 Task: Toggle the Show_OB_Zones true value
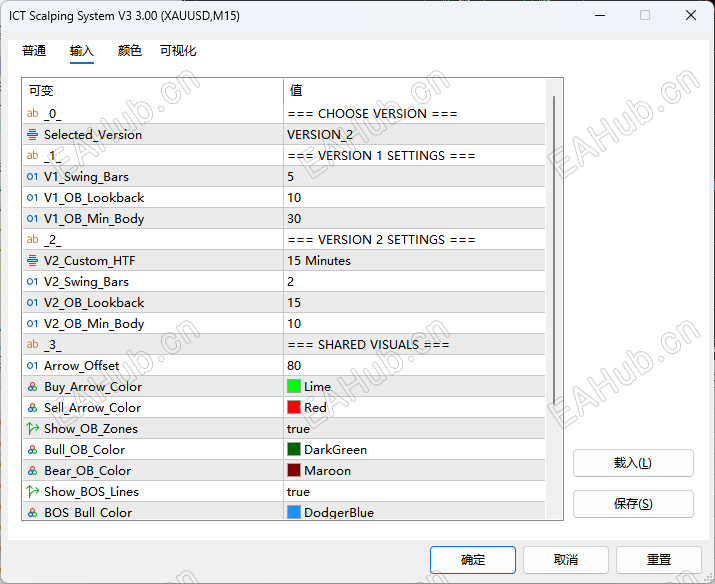[414, 429]
